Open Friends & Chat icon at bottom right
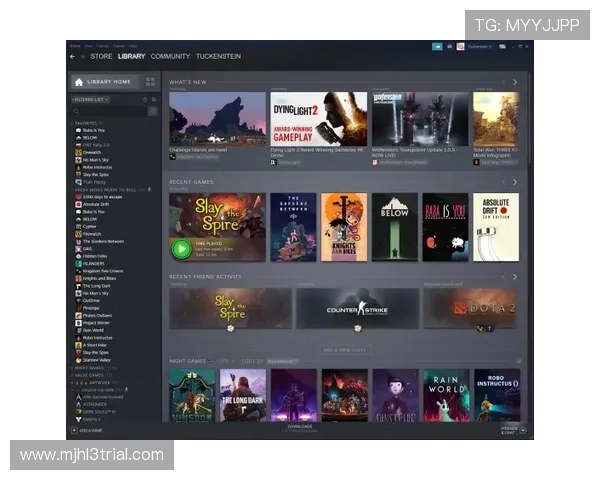The height and width of the screenshot is (480, 600). (522, 430)
